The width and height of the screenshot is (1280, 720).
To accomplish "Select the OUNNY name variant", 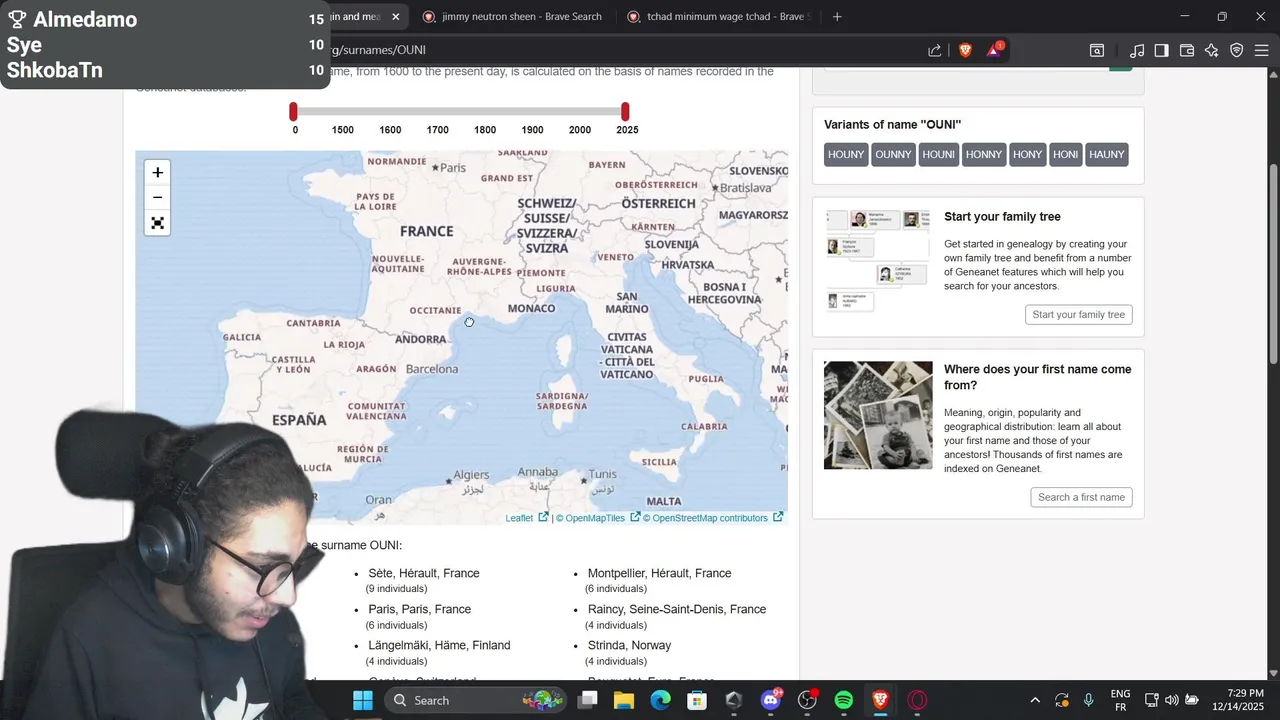I will pyautogui.click(x=893, y=154).
